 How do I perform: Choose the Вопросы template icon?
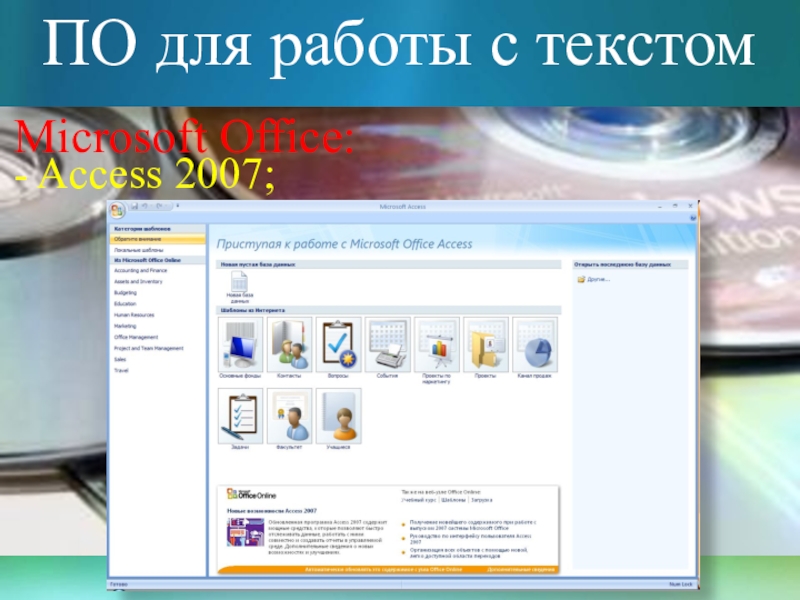(x=338, y=344)
